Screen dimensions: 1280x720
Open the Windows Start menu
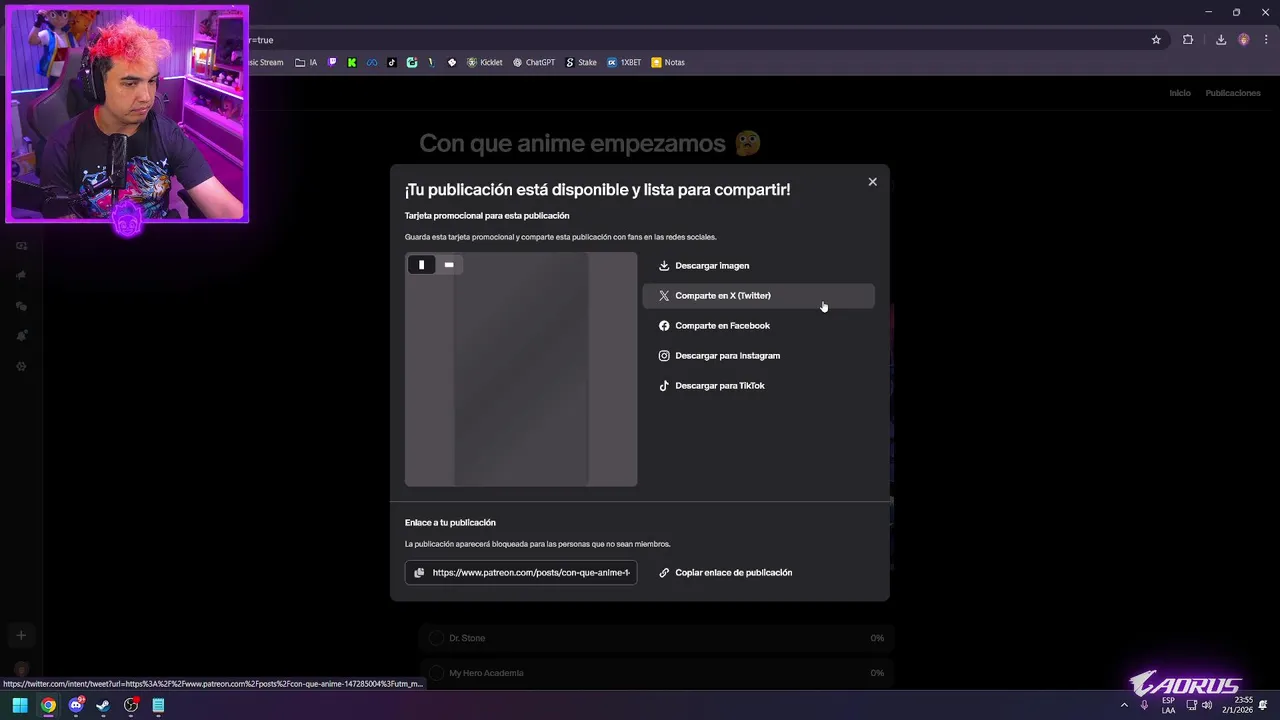pyautogui.click(x=20, y=705)
